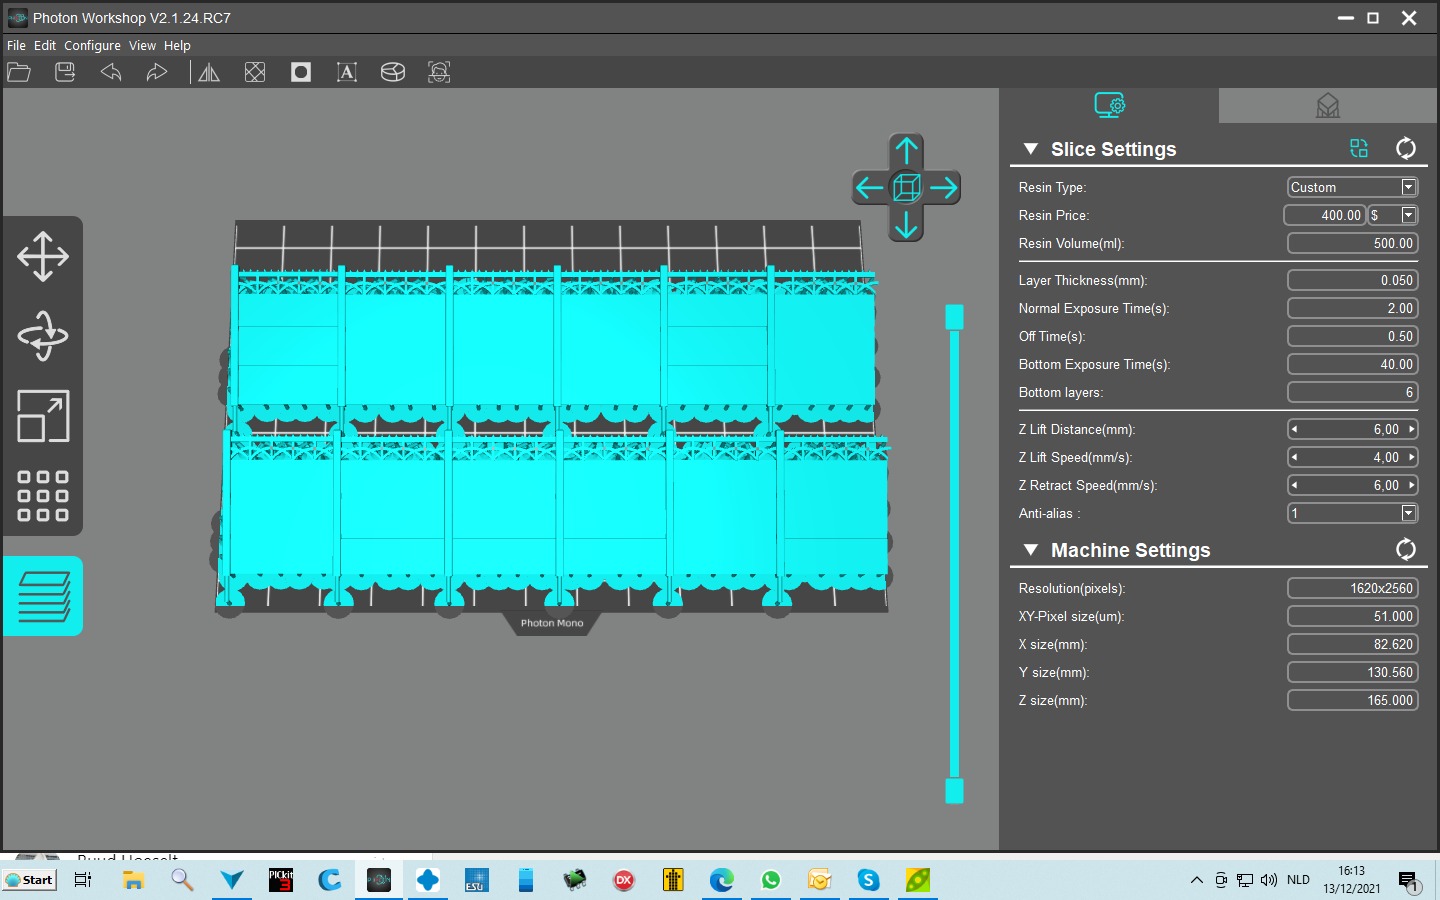Open a file with the folder icon
The height and width of the screenshot is (900, 1440).
pos(19,72)
